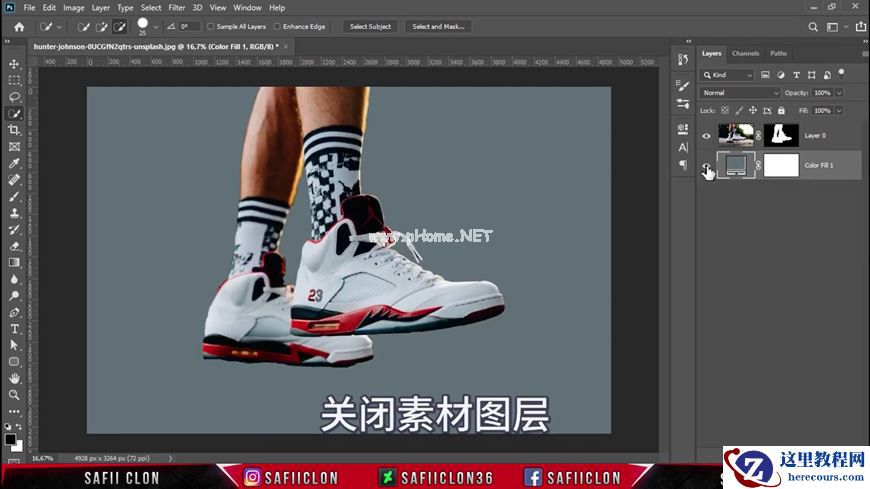This screenshot has width=870, height=489.
Task: Click the foreground color swatch
Action: click(10, 440)
